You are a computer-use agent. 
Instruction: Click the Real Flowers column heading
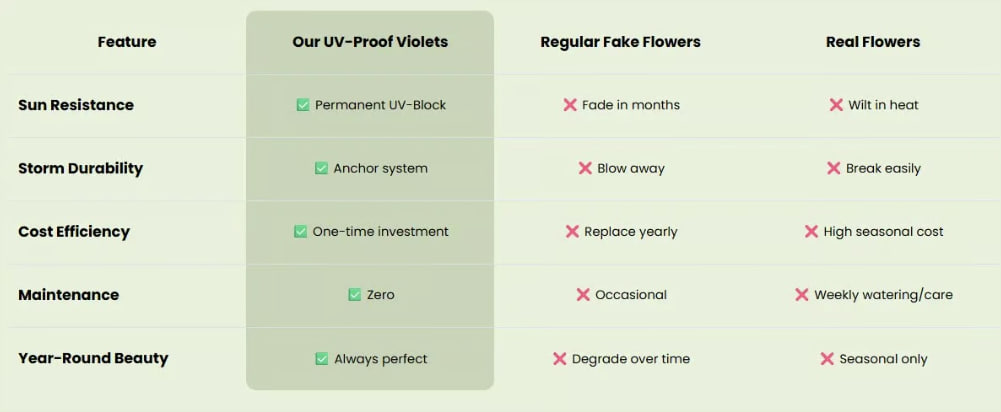[x=873, y=42]
